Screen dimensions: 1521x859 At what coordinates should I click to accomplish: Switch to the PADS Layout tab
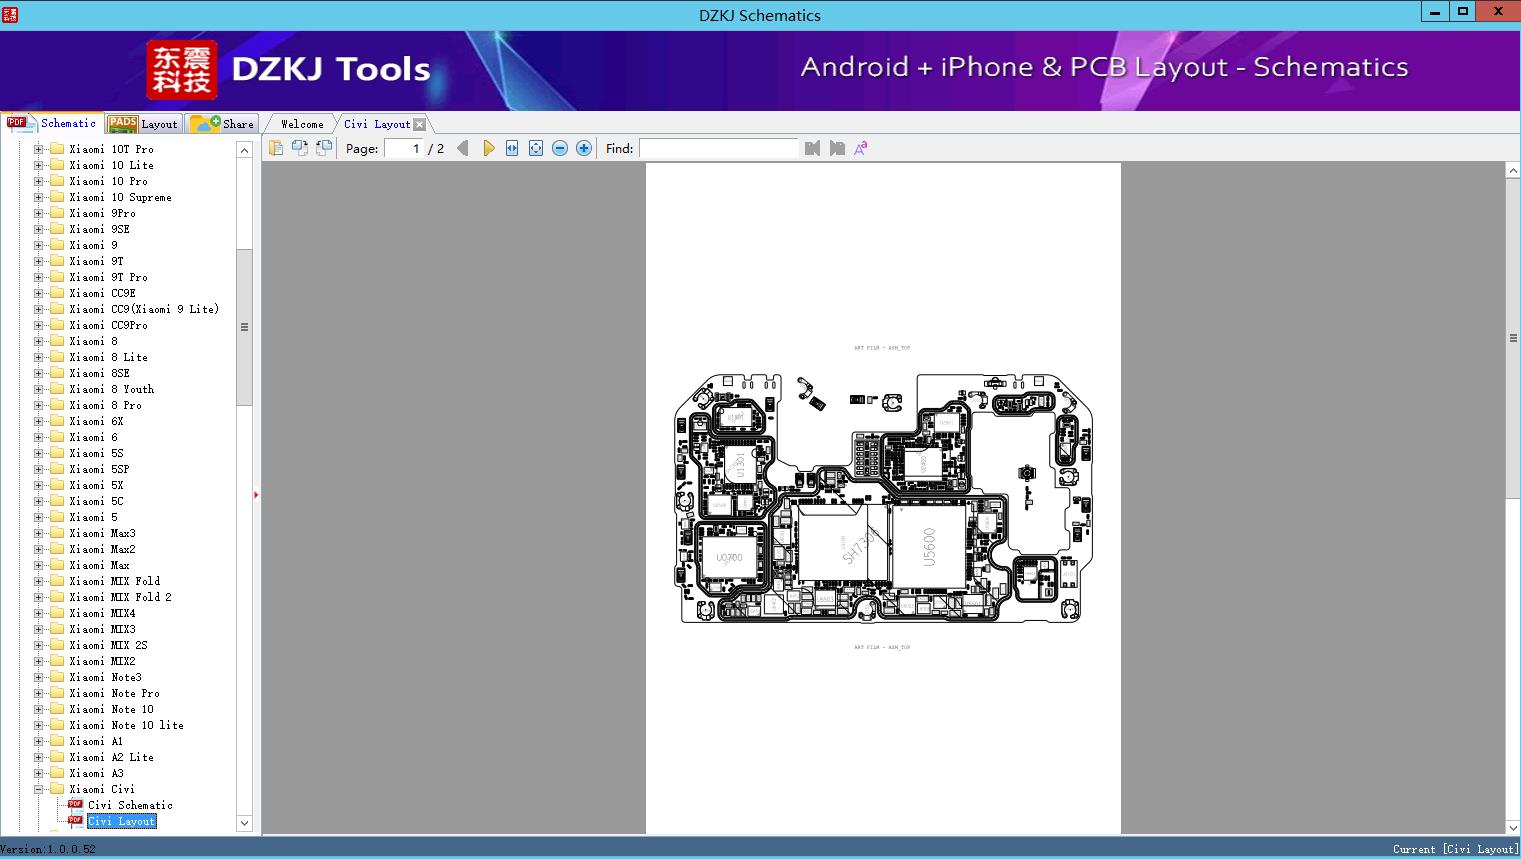[x=143, y=123]
